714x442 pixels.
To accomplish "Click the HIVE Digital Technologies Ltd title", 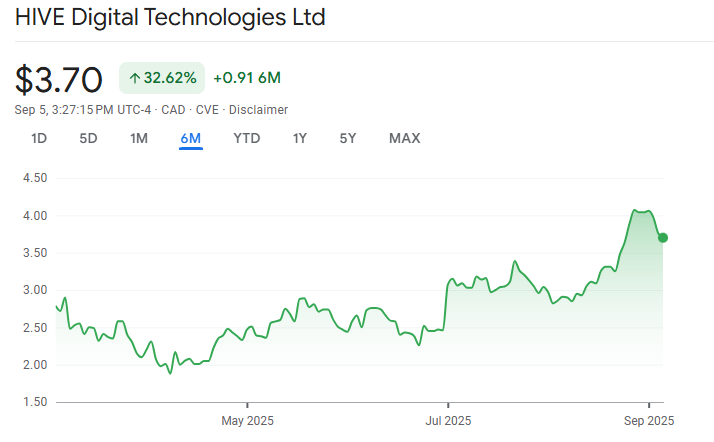I will [170, 18].
